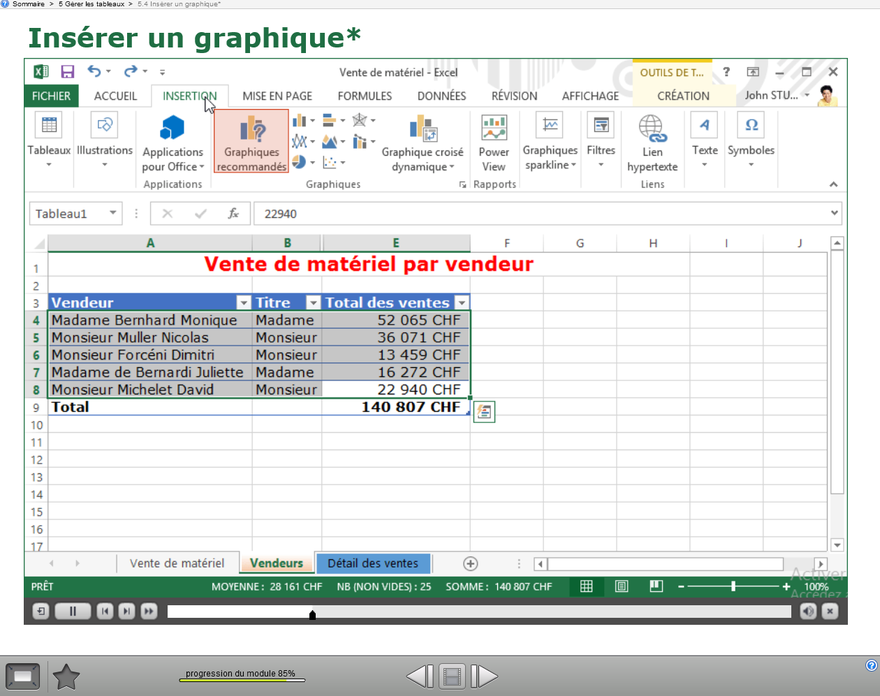
Task: Click the Graphiques recommandés icon
Action: (251, 130)
